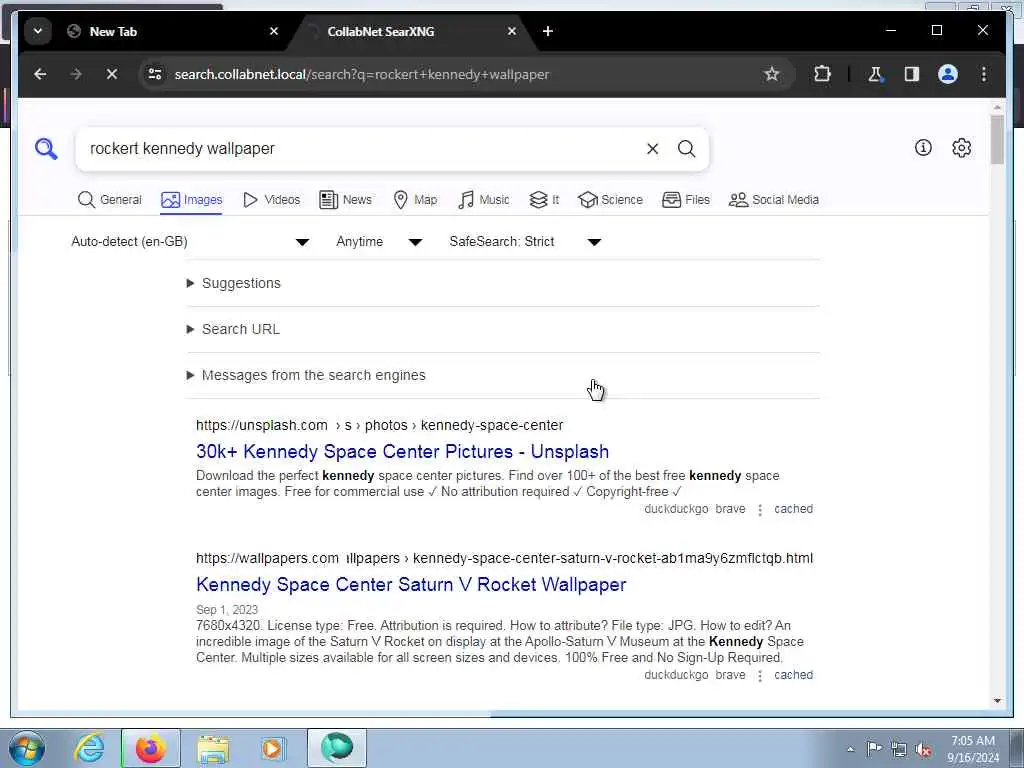1024x768 pixels.
Task: Open the Files search category
Action: pyautogui.click(x=686, y=200)
